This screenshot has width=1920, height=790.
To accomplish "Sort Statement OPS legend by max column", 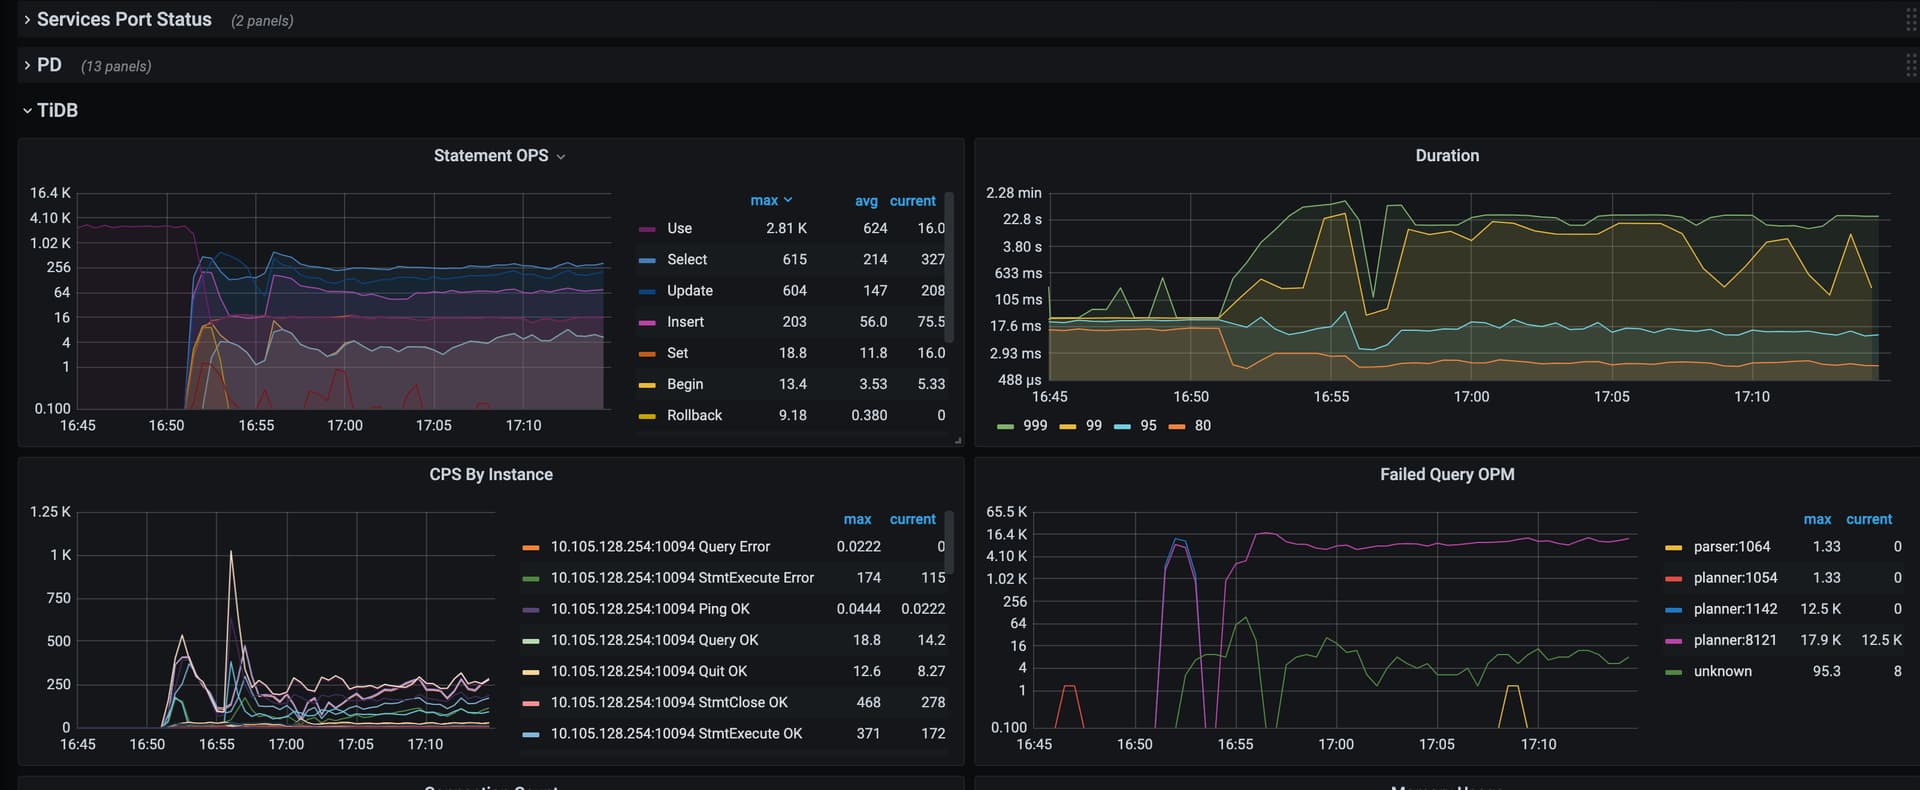I will pos(765,201).
